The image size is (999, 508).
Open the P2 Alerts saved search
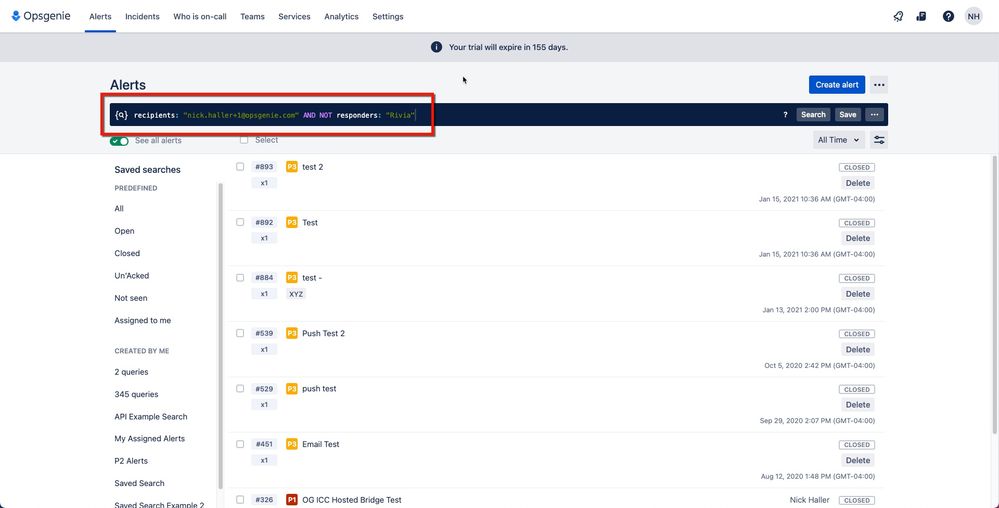[x=131, y=461]
